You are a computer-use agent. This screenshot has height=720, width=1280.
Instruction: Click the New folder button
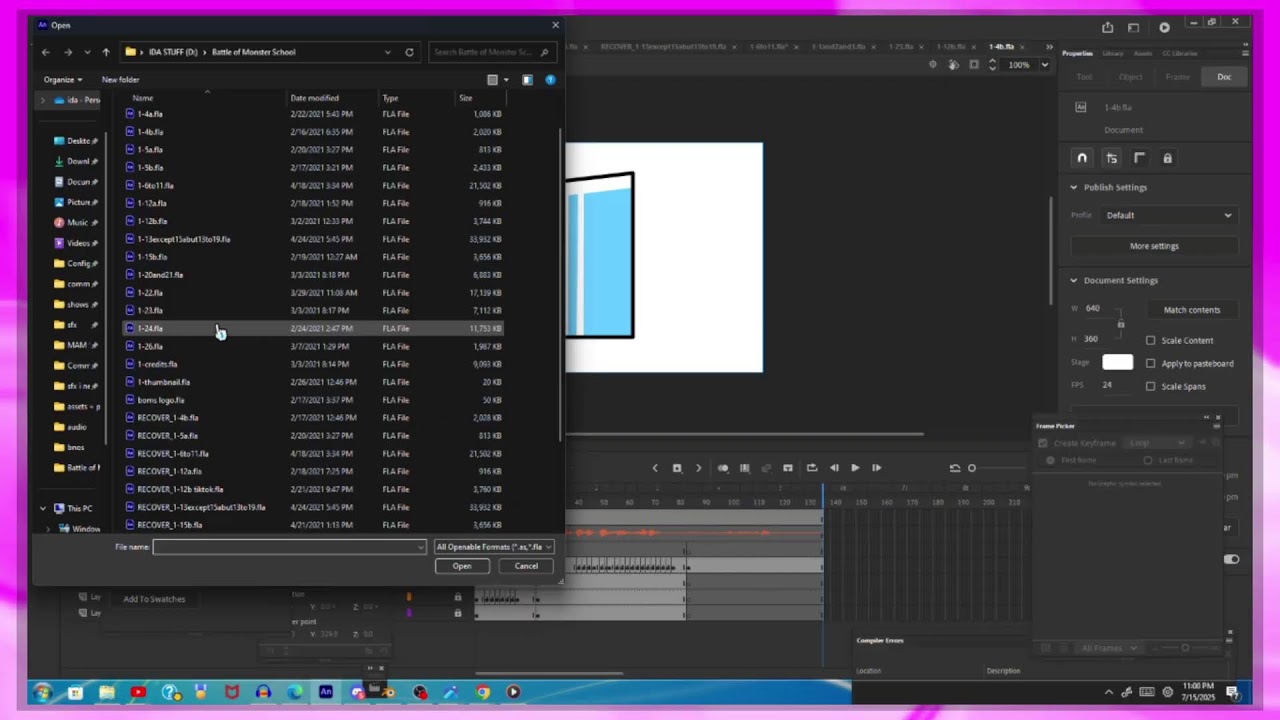pos(120,80)
